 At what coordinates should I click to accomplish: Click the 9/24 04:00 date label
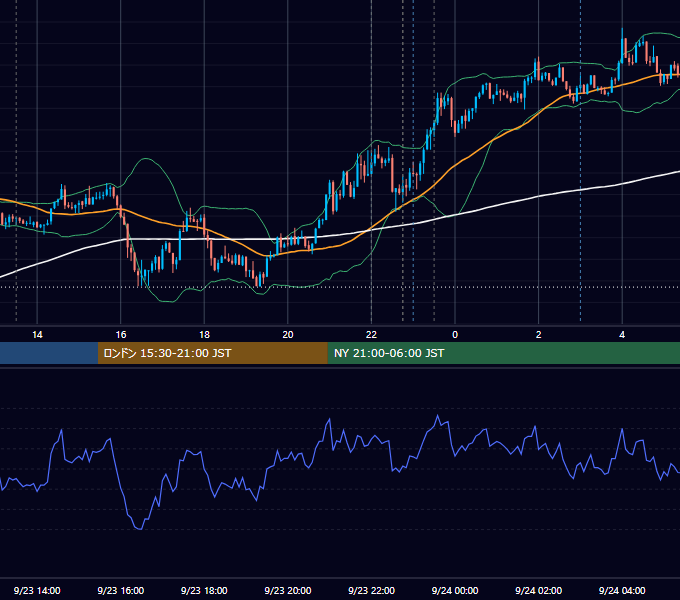pos(622,590)
